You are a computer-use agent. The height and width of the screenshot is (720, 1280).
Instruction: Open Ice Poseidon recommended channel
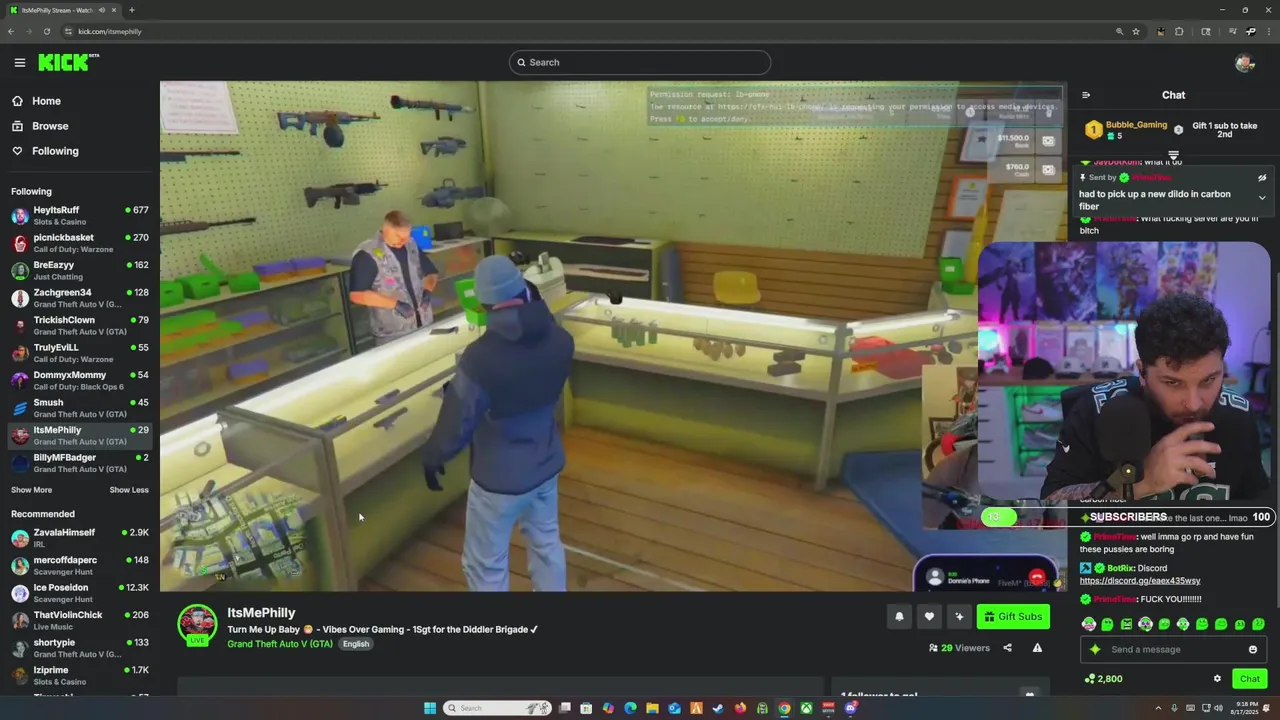80,593
